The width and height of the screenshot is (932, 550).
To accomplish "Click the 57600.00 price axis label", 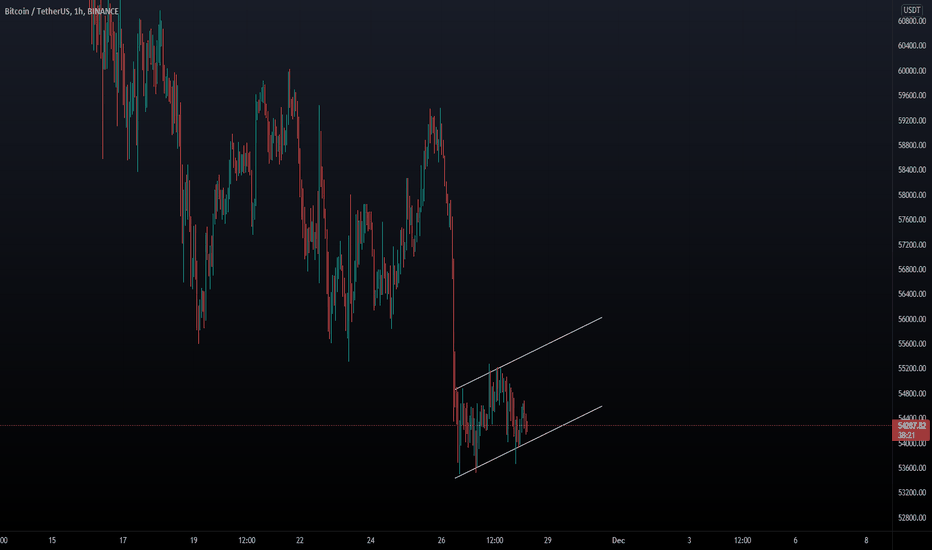I will click(x=912, y=219).
